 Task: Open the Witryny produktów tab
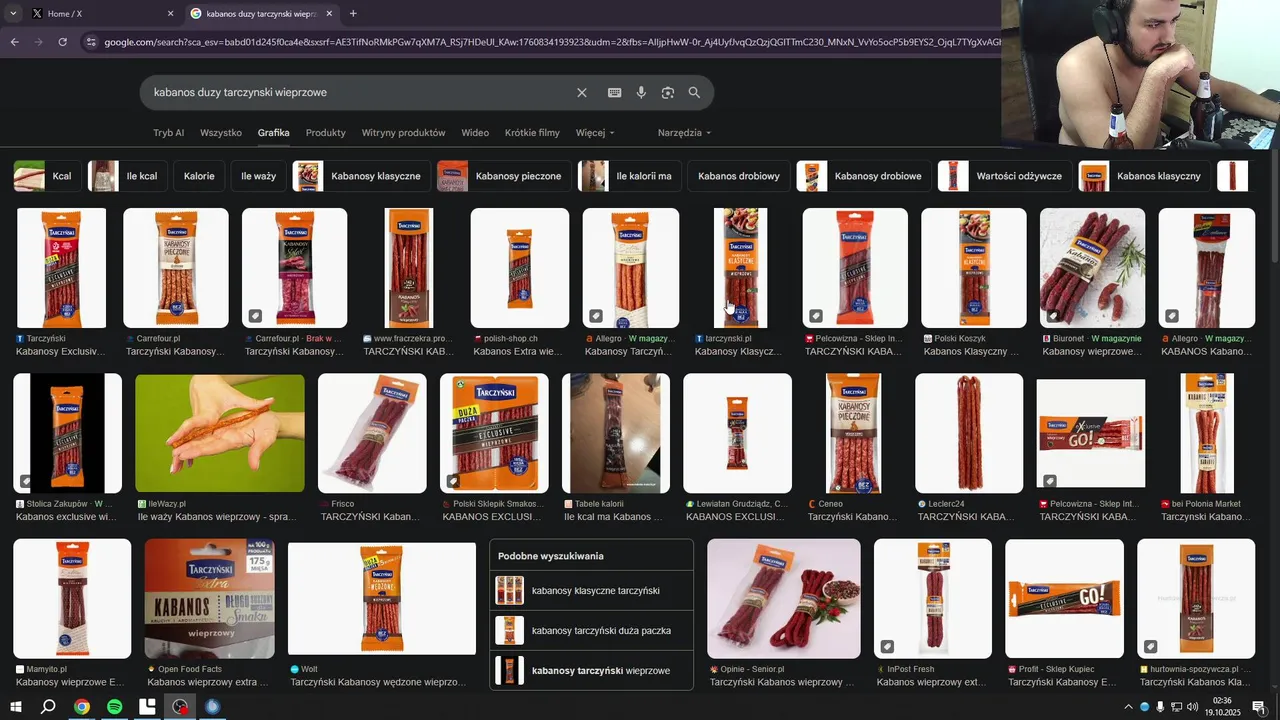click(x=403, y=132)
